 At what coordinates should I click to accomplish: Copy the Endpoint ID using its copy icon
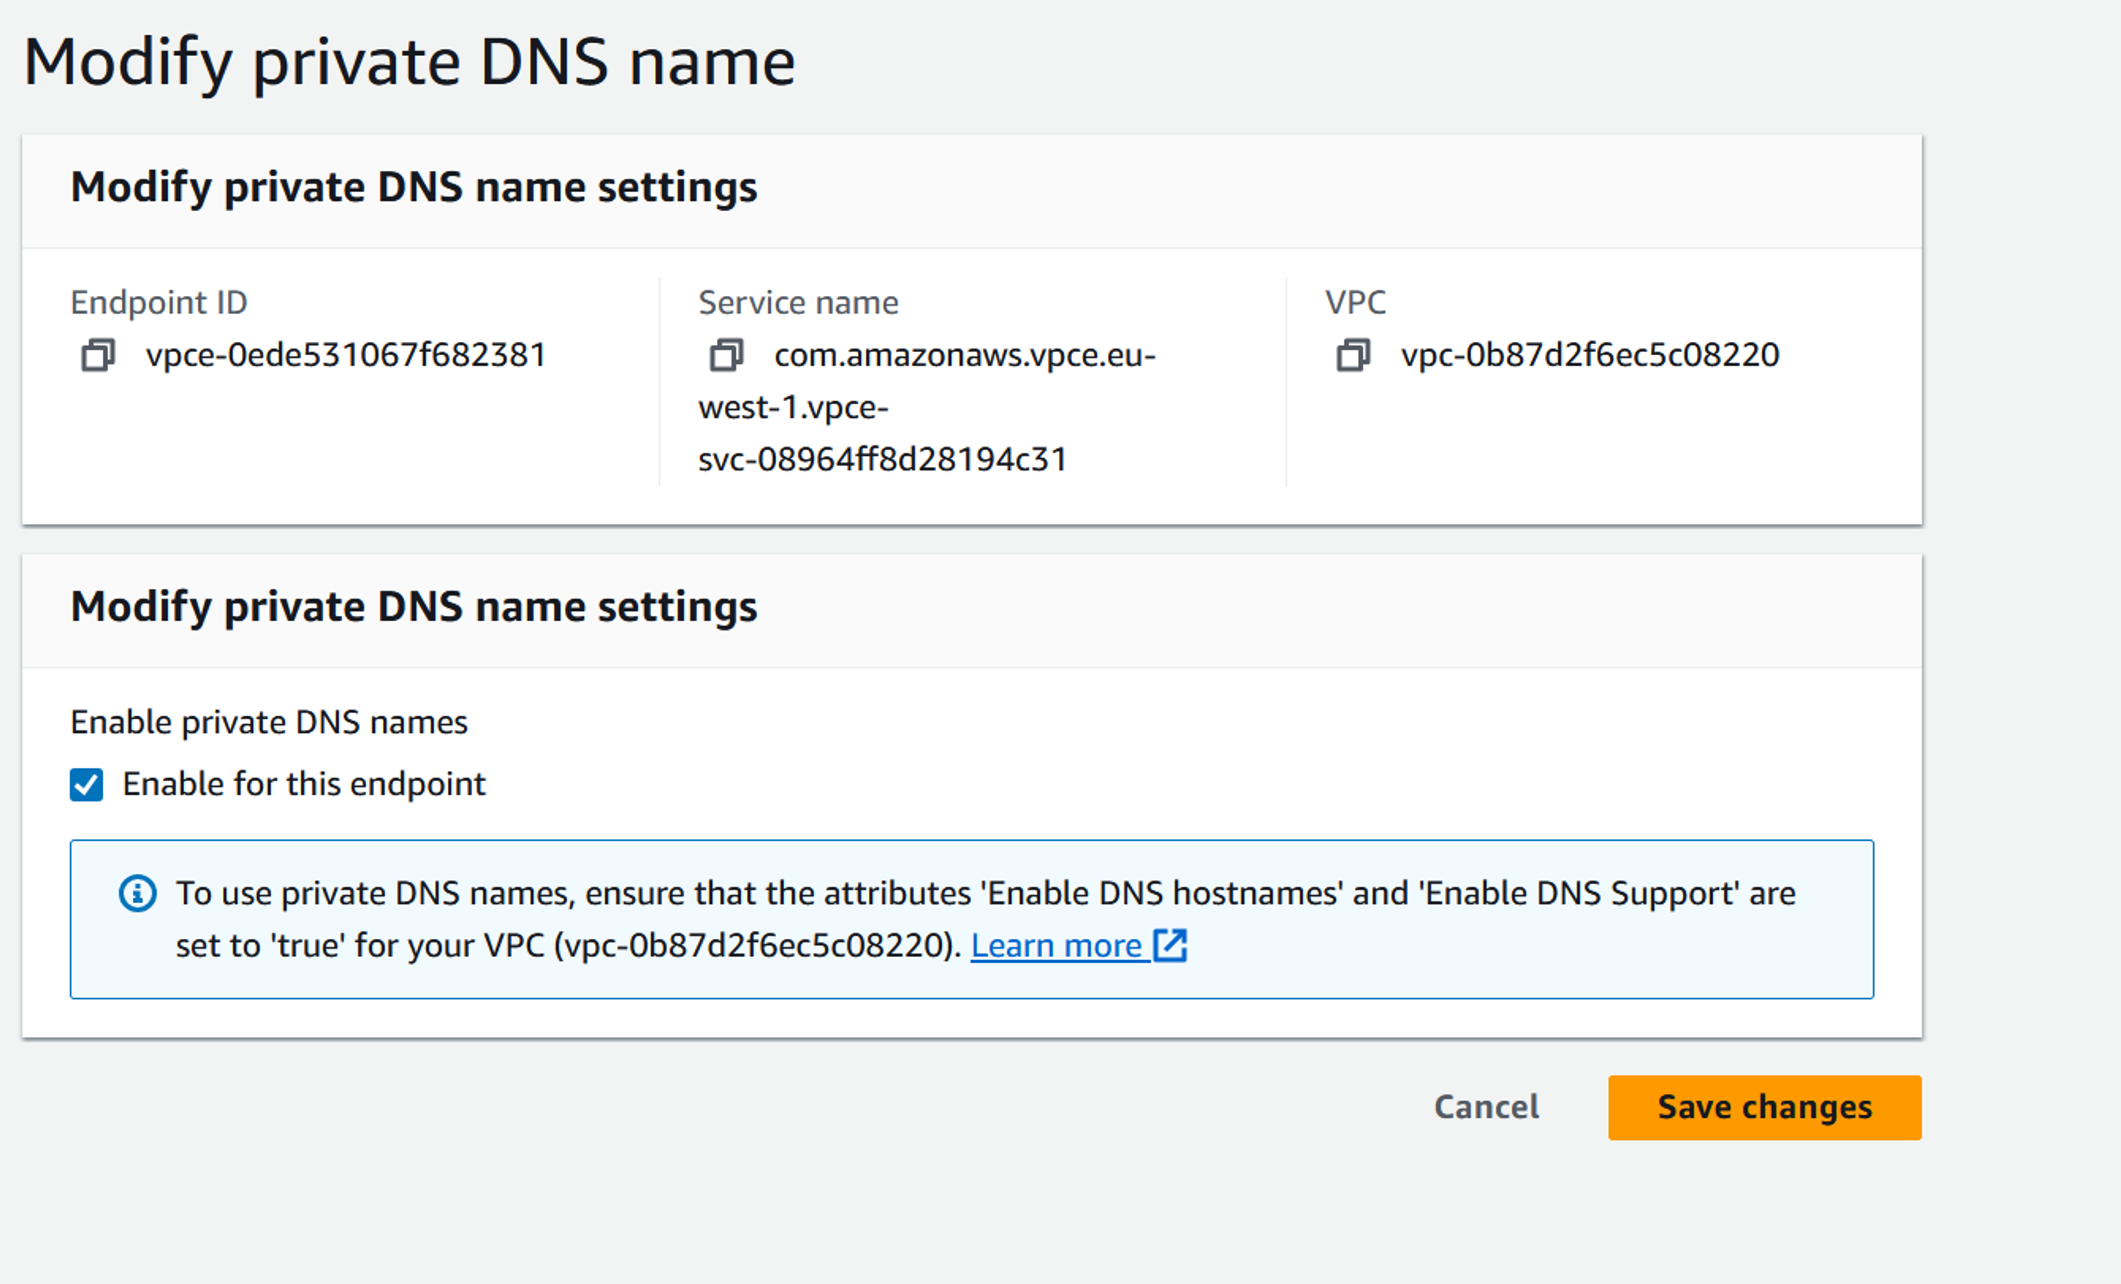tap(98, 355)
